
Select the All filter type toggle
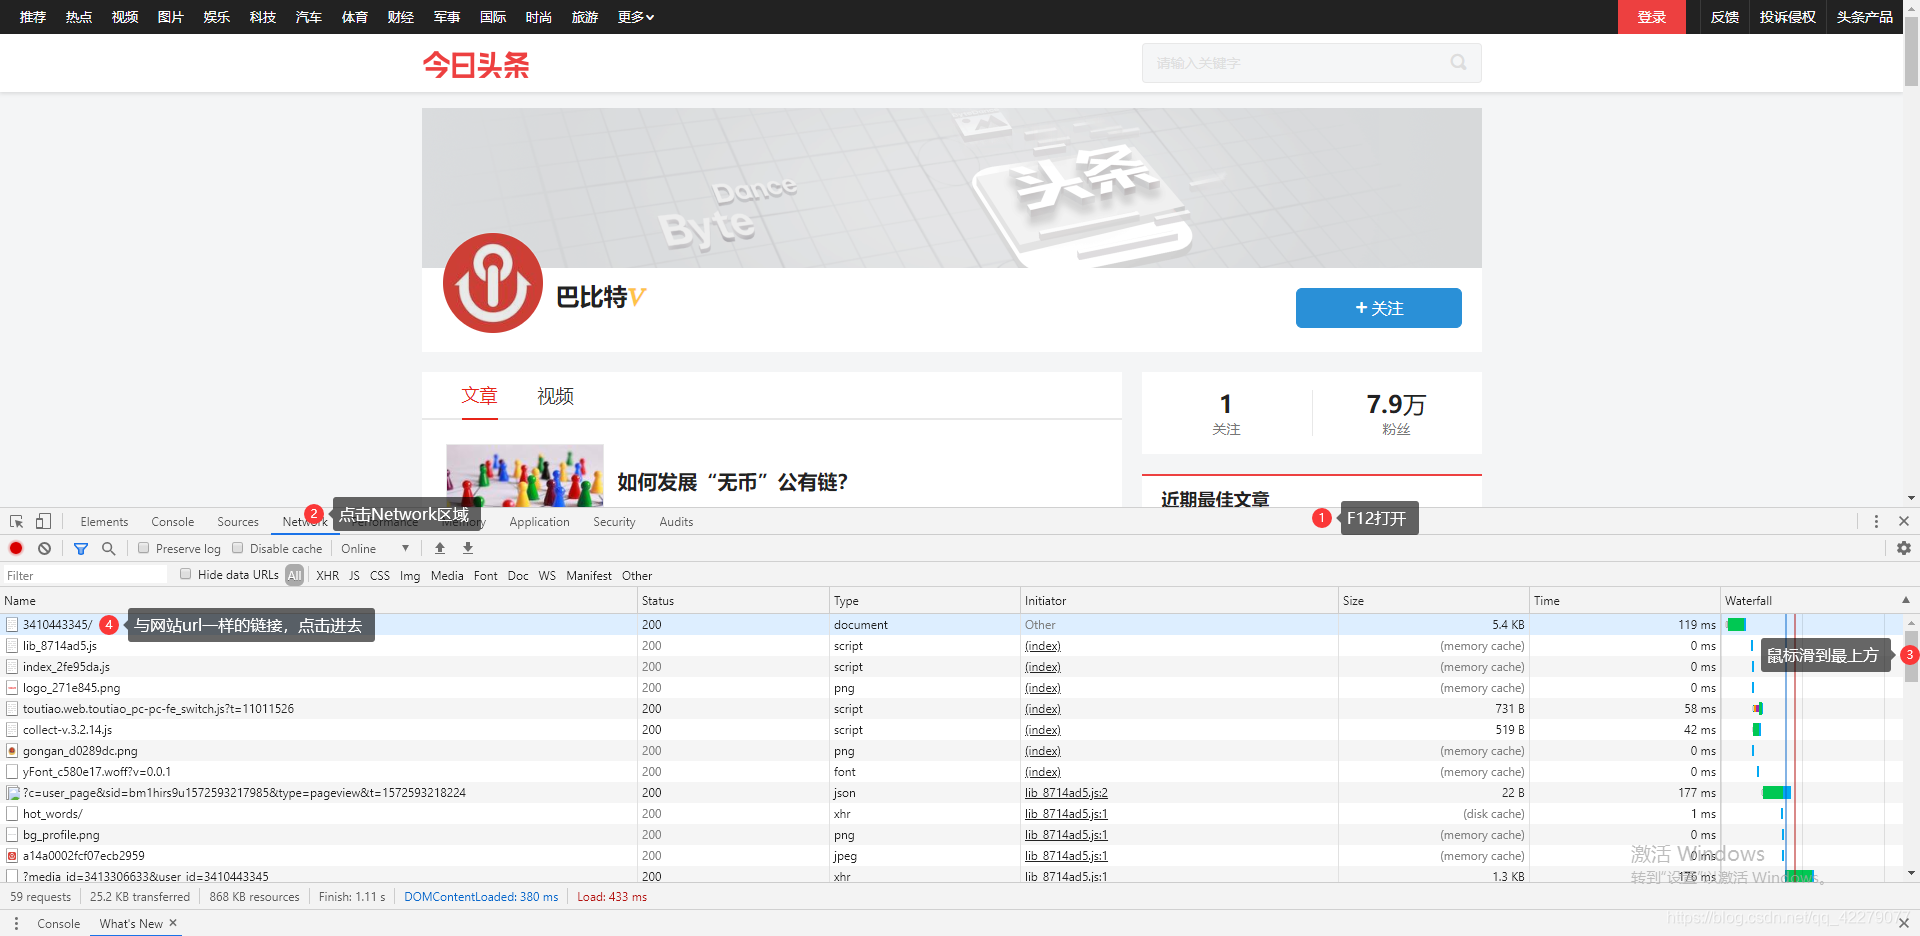tap(294, 575)
